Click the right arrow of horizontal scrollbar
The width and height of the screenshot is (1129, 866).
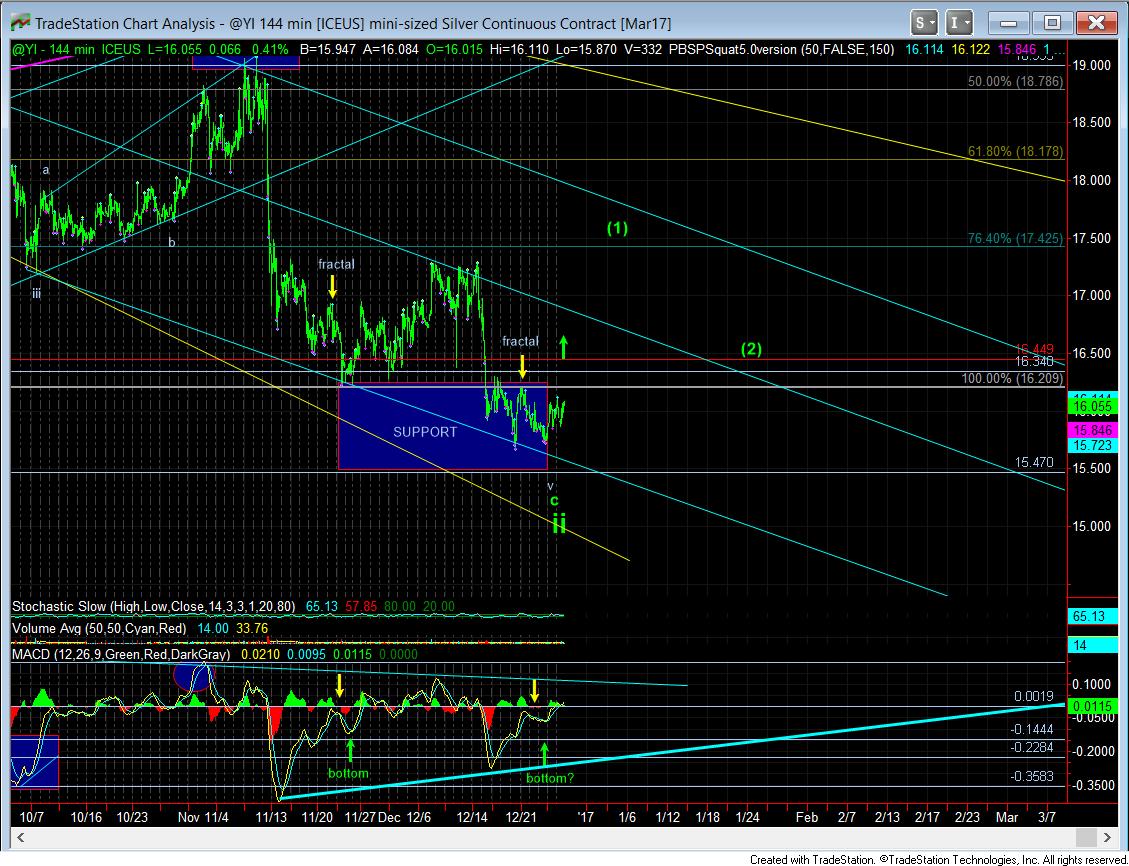coord(1107,837)
